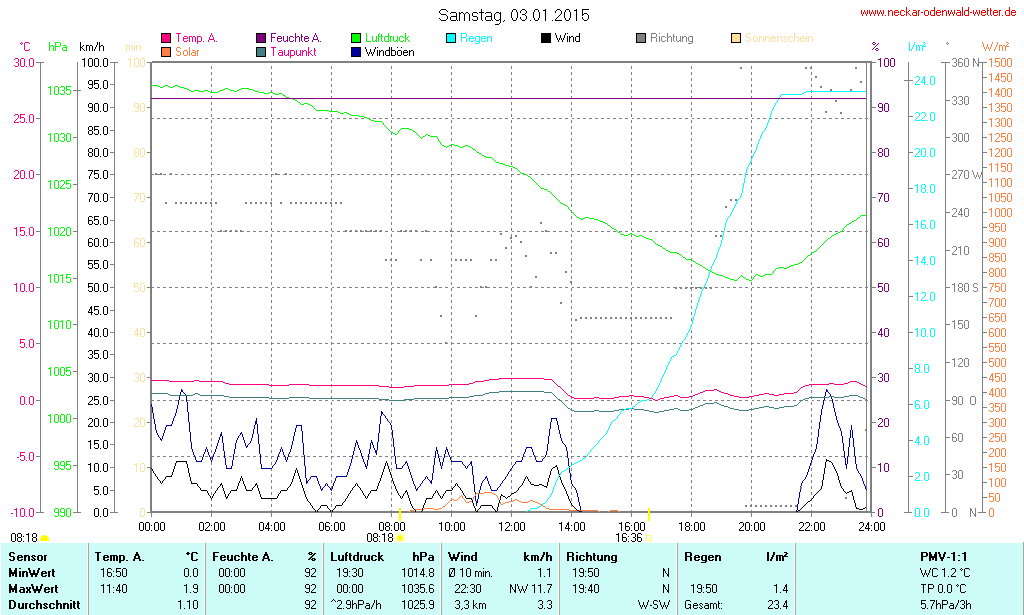This screenshot has height=615, width=1024.
Task: Click the pink Temp. A. legend square
Action: pos(166,38)
